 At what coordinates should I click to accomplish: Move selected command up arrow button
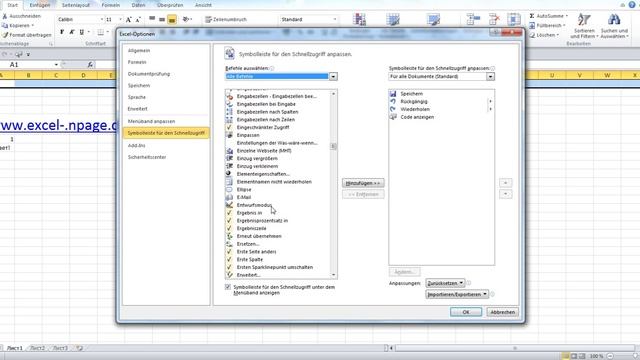[505, 183]
